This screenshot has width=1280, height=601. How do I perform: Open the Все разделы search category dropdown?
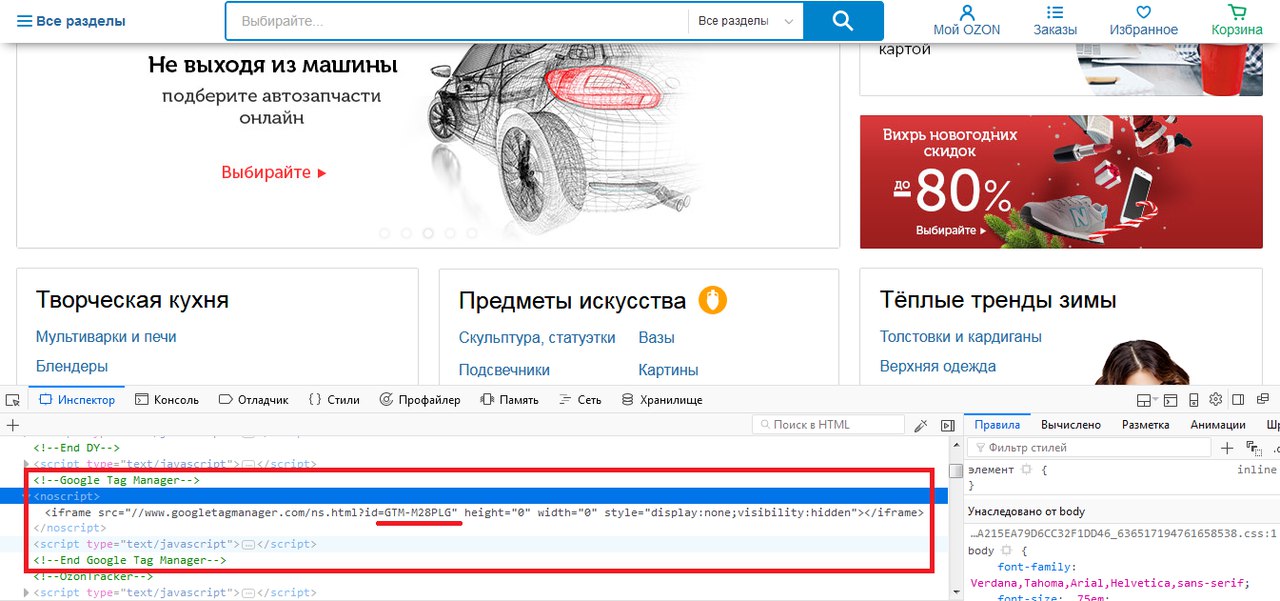(x=746, y=21)
